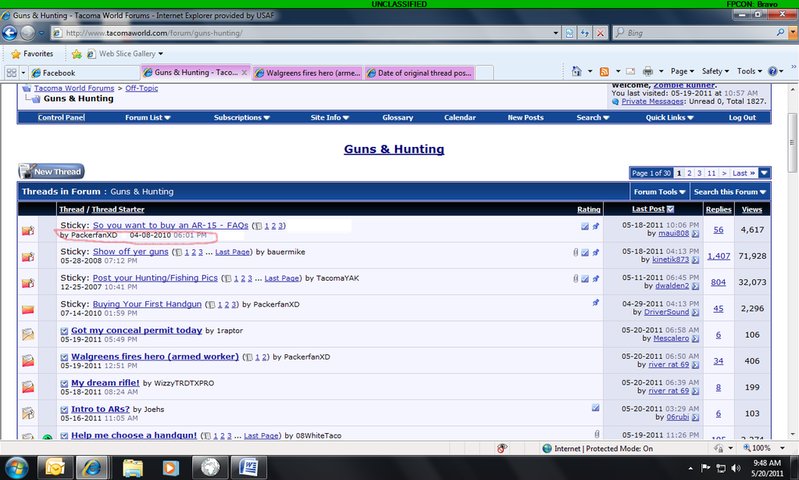Expand the Site Info menu
The image size is (799, 480).
tap(330, 118)
